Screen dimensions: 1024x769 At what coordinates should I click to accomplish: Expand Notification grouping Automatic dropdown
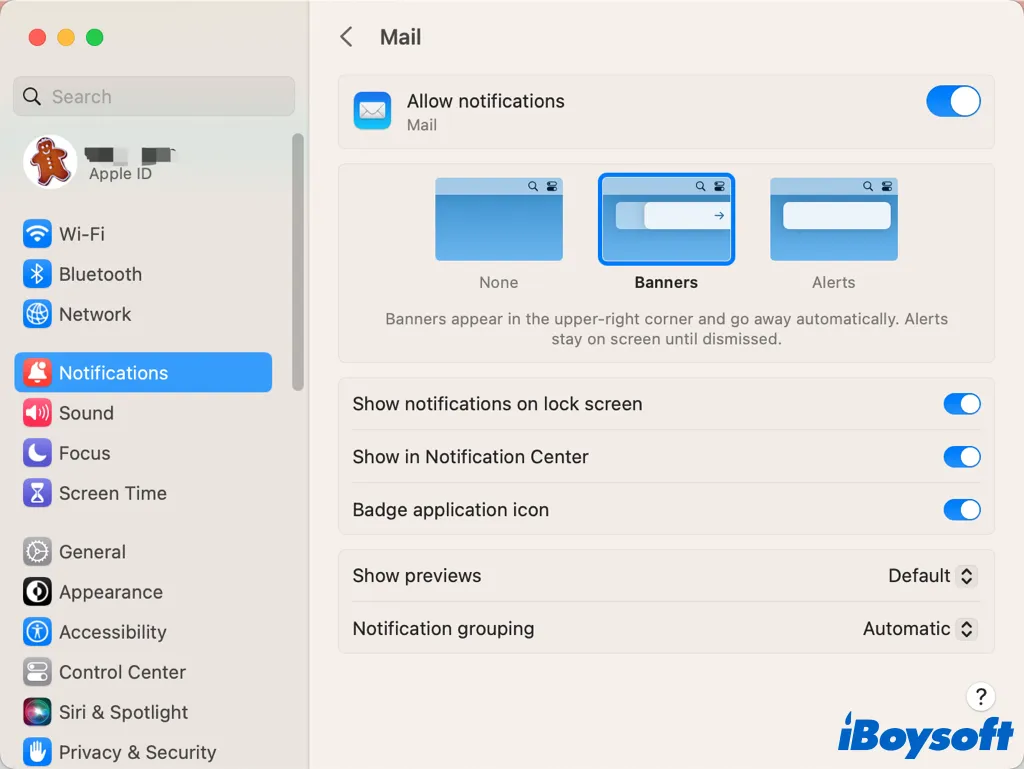[920, 629]
